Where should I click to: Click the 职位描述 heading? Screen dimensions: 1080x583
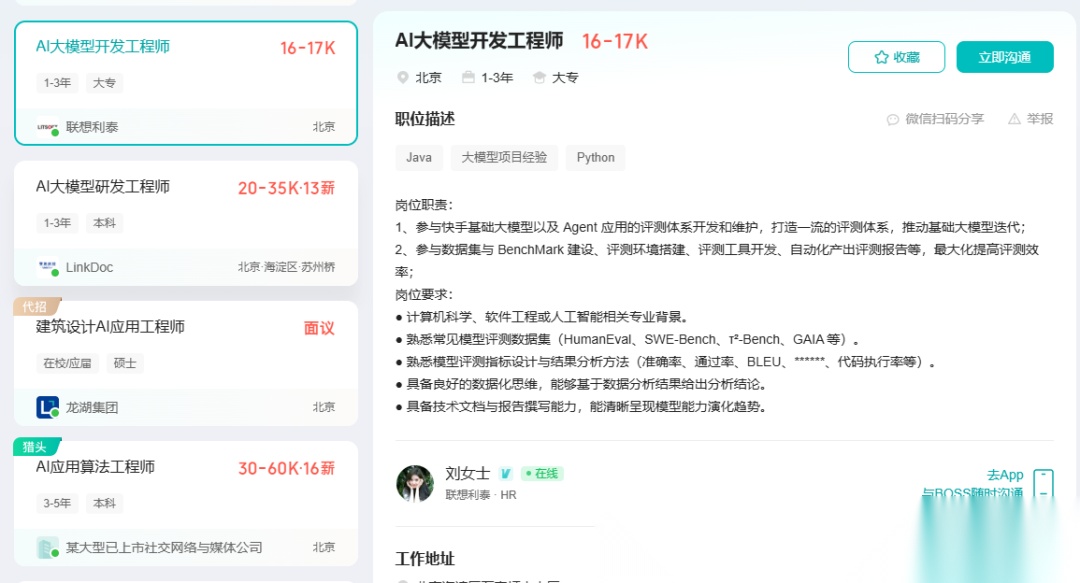(425, 119)
